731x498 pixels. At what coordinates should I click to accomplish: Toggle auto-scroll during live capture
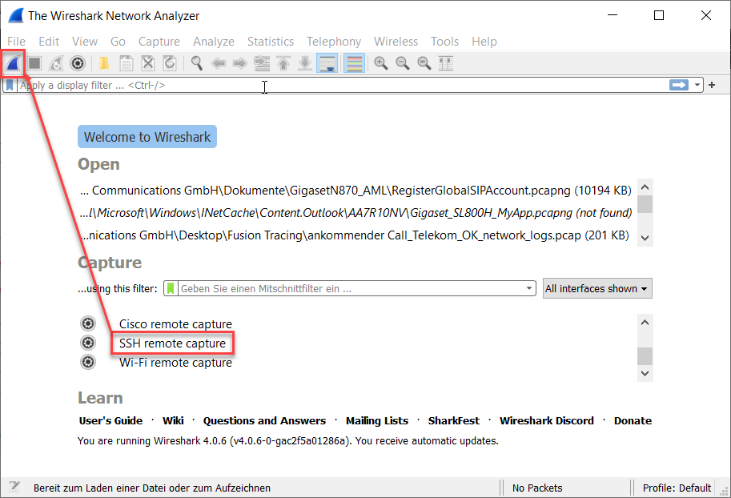[327, 63]
